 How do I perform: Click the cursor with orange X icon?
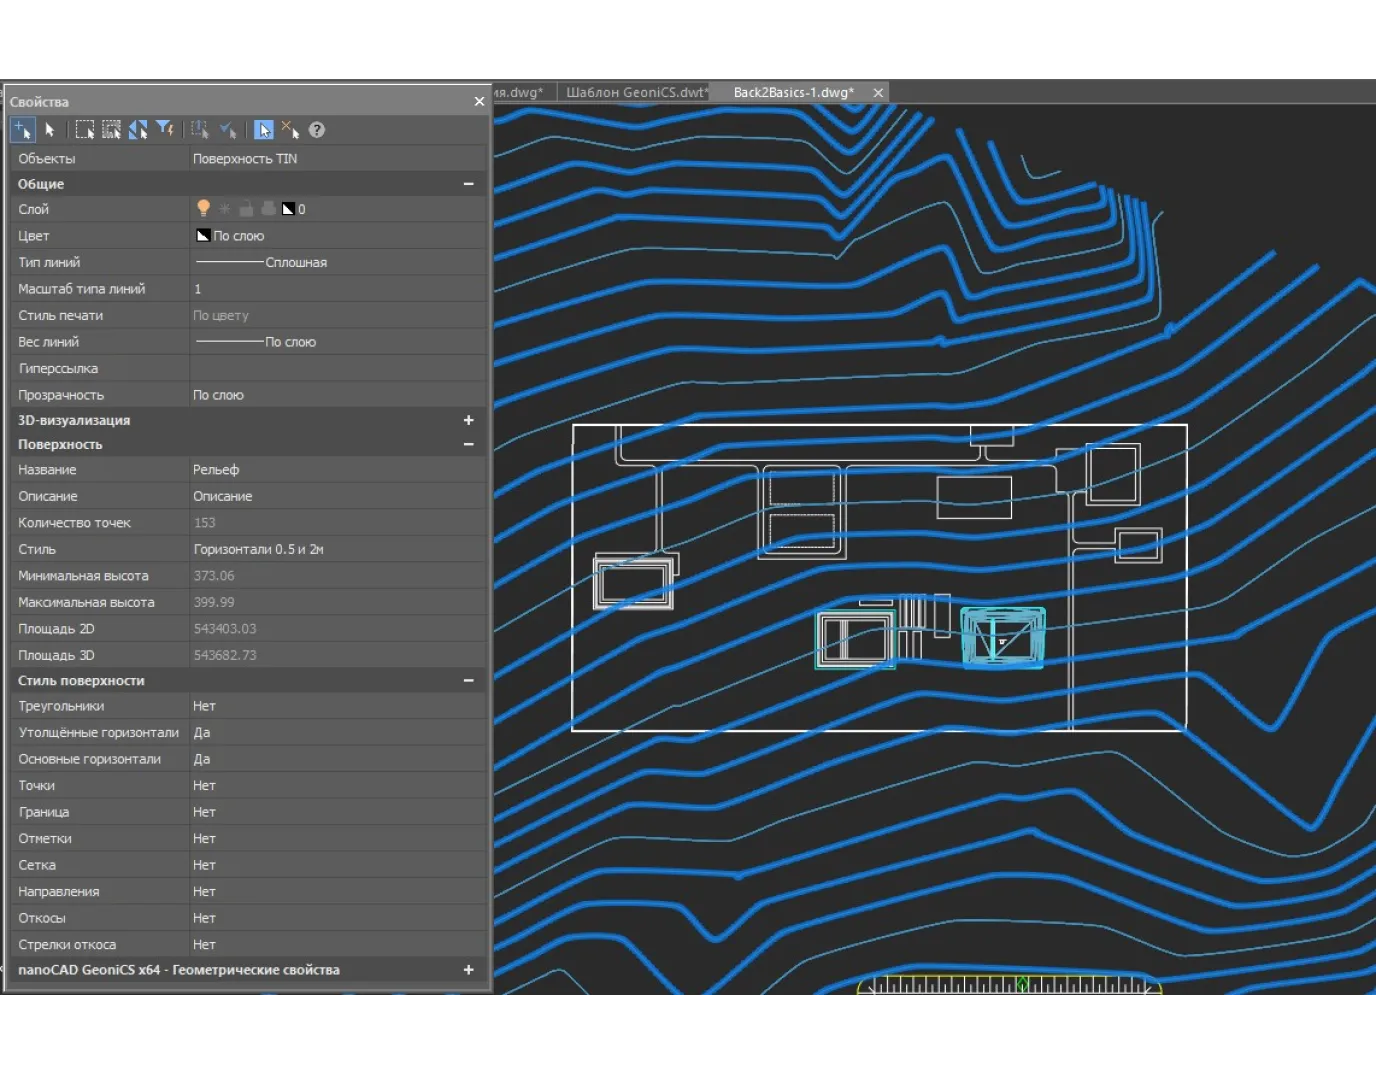pyautogui.click(x=290, y=130)
